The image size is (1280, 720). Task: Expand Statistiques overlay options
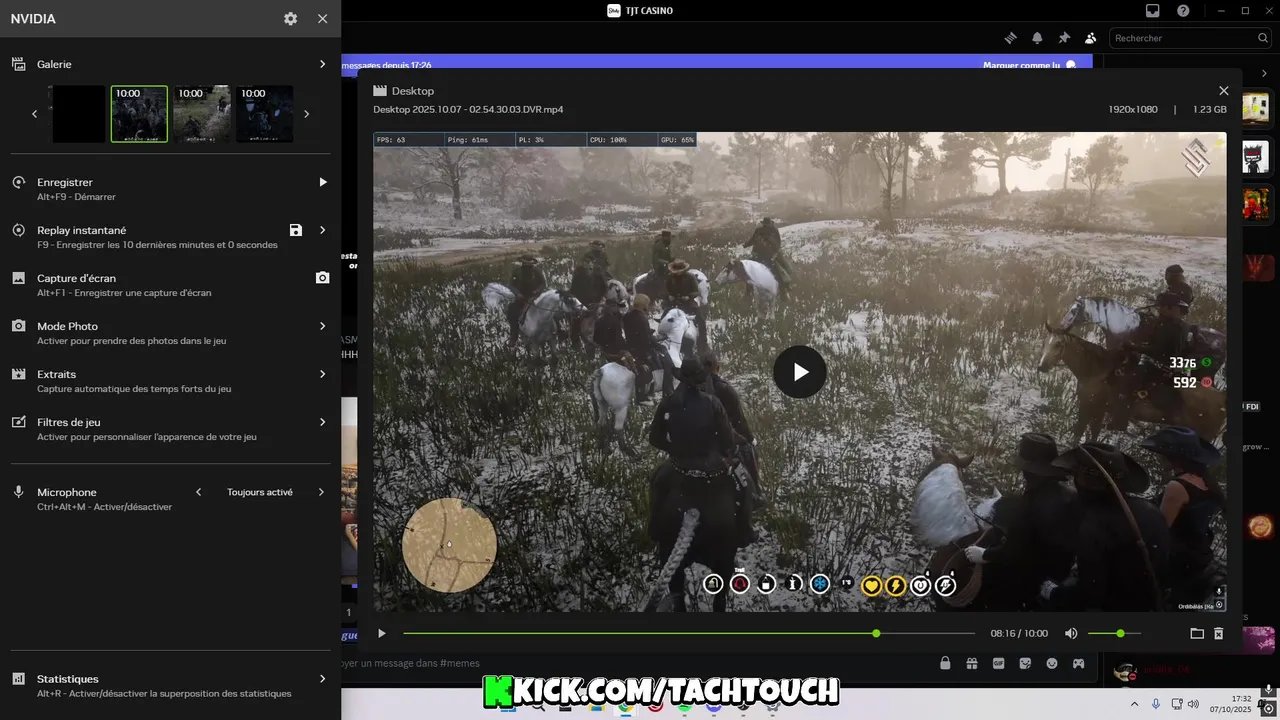tap(322, 679)
